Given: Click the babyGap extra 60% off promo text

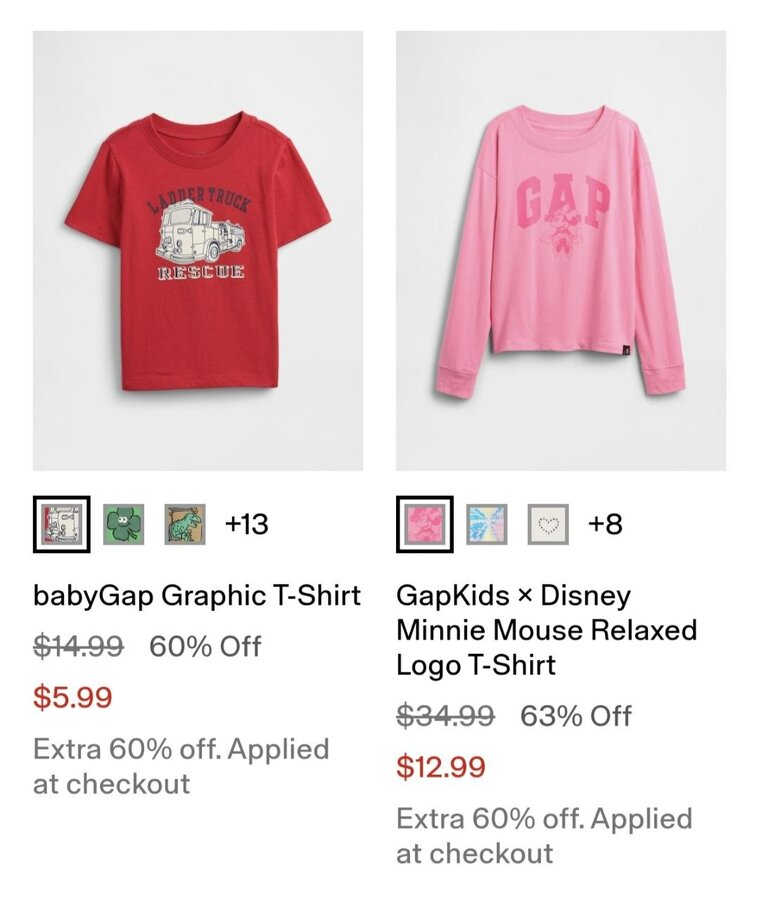Looking at the screenshot, I should coord(181,766).
